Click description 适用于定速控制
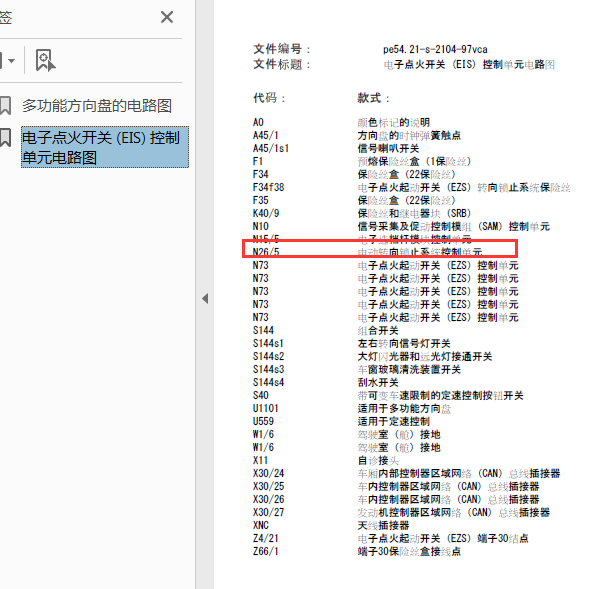601x589 pixels. coord(394,422)
